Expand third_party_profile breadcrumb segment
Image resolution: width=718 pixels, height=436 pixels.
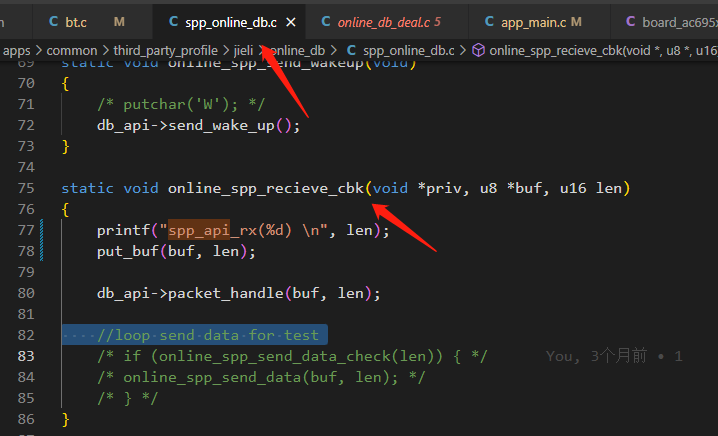[x=166, y=50]
